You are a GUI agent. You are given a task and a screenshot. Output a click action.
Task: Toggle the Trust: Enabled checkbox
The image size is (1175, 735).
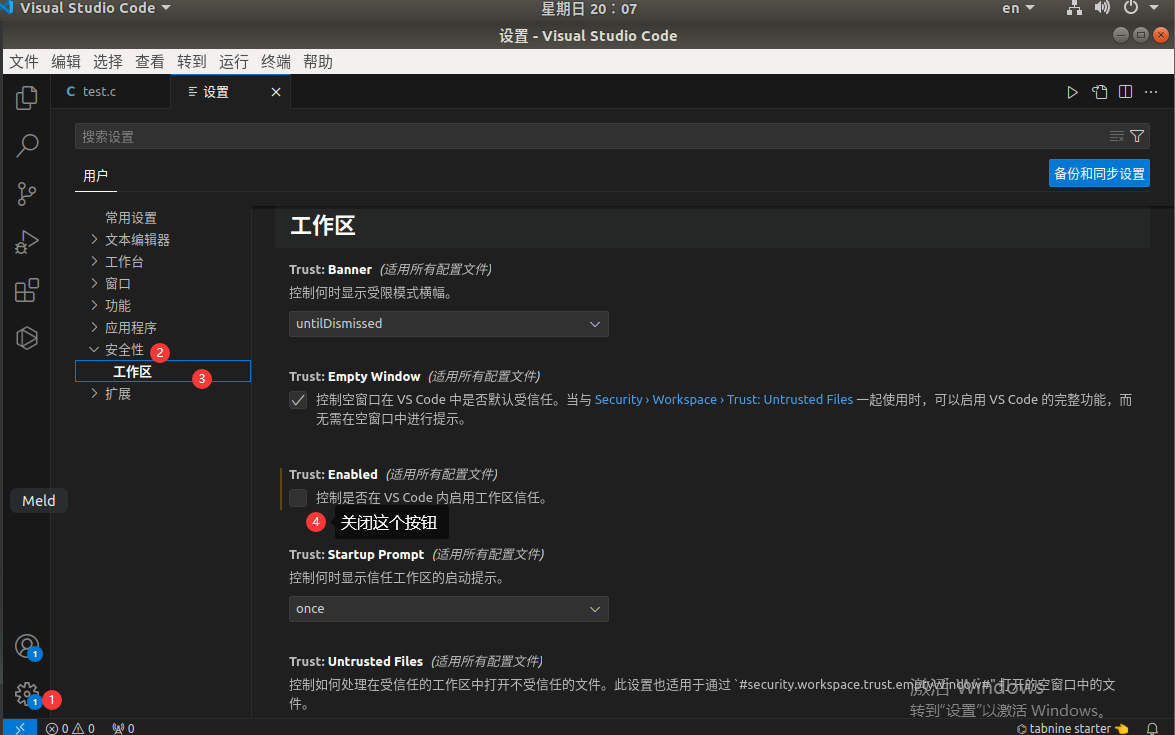click(x=298, y=498)
